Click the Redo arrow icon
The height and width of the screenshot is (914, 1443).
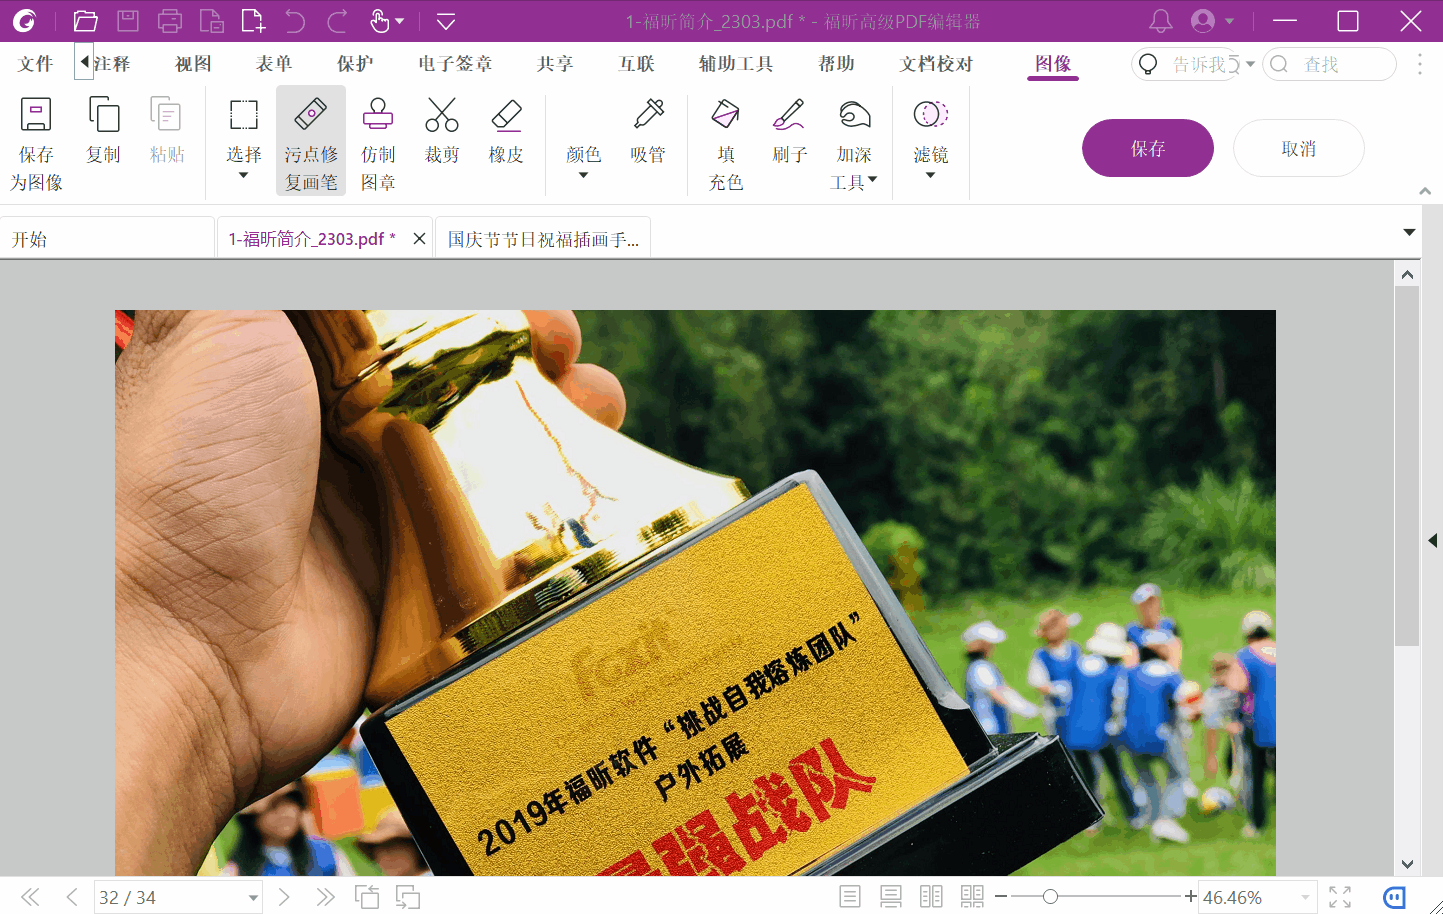338,21
